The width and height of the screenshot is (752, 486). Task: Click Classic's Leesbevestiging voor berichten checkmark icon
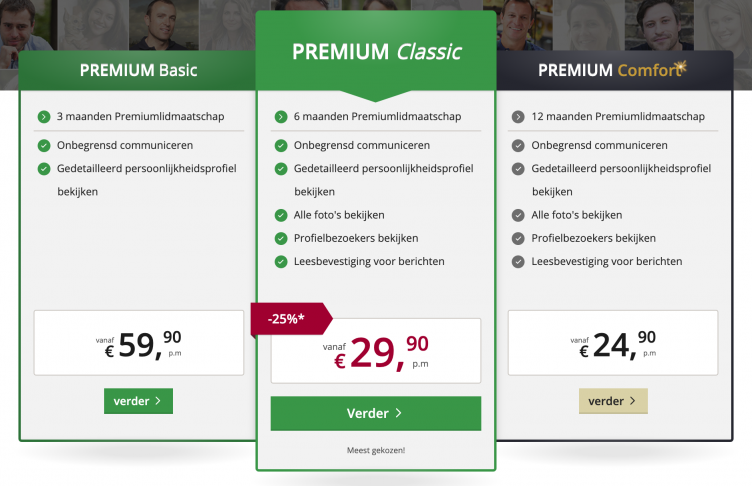click(x=281, y=262)
